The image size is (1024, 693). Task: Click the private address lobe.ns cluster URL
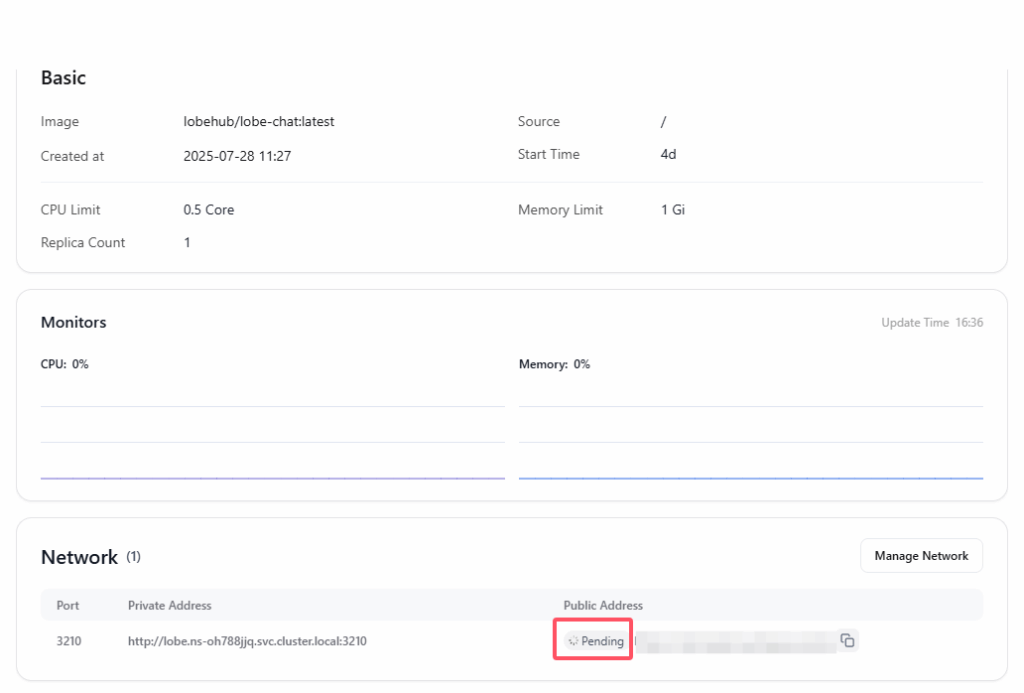[x=247, y=641]
